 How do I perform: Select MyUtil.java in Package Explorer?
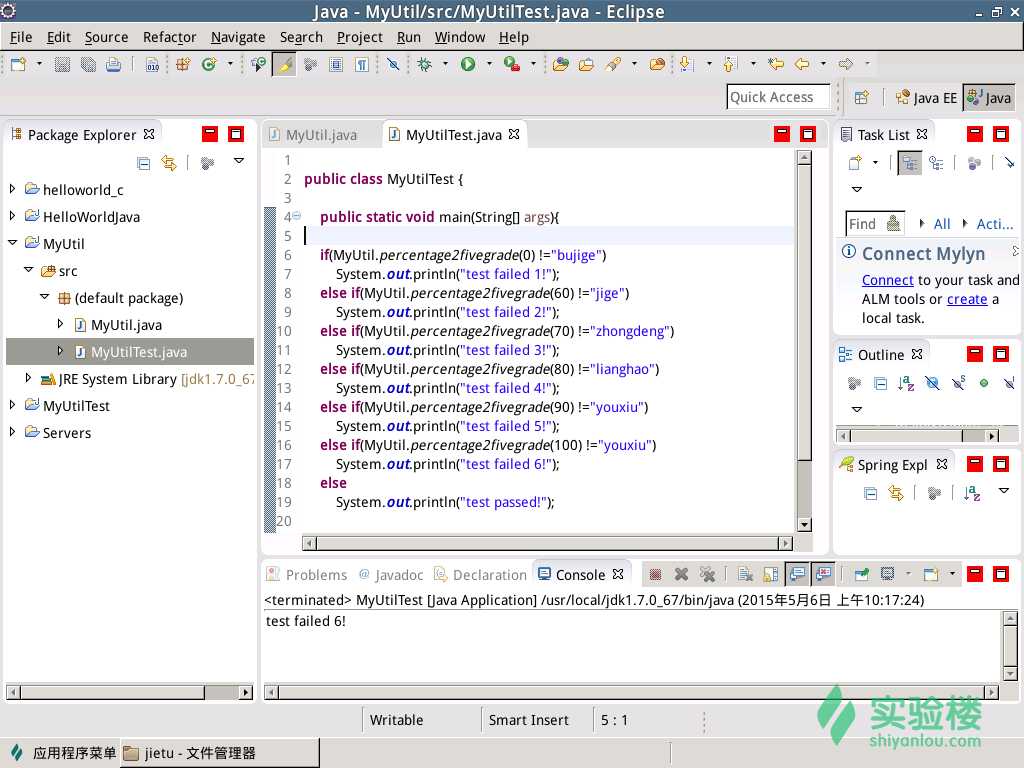coord(127,325)
